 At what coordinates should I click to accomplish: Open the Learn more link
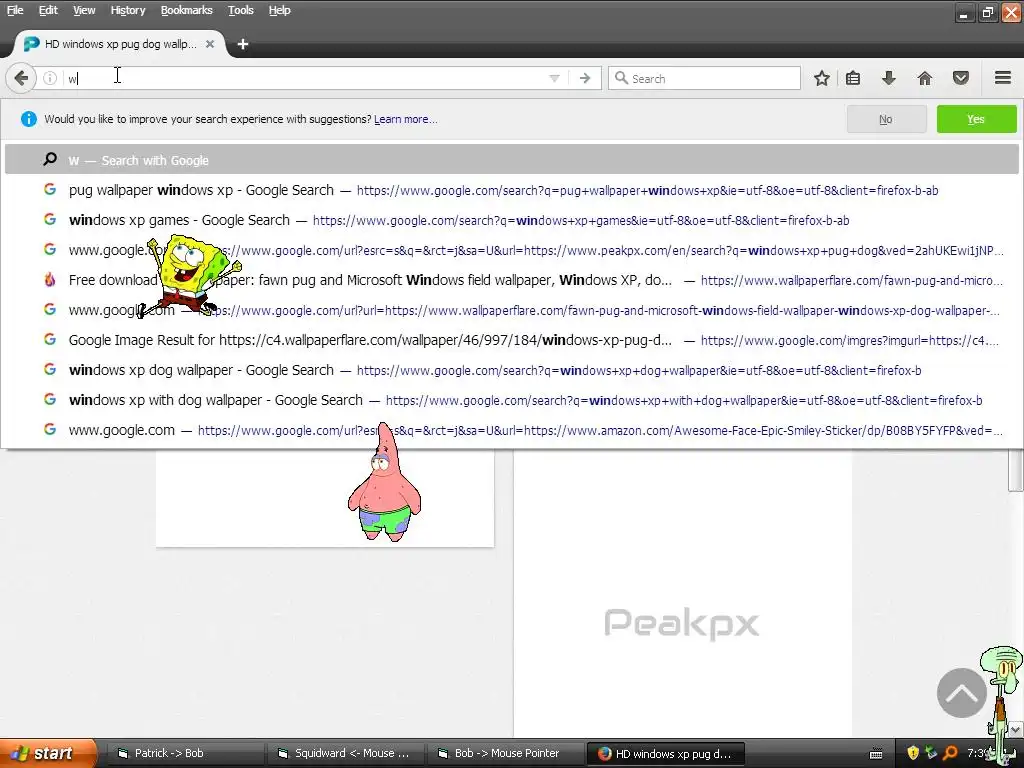click(406, 120)
